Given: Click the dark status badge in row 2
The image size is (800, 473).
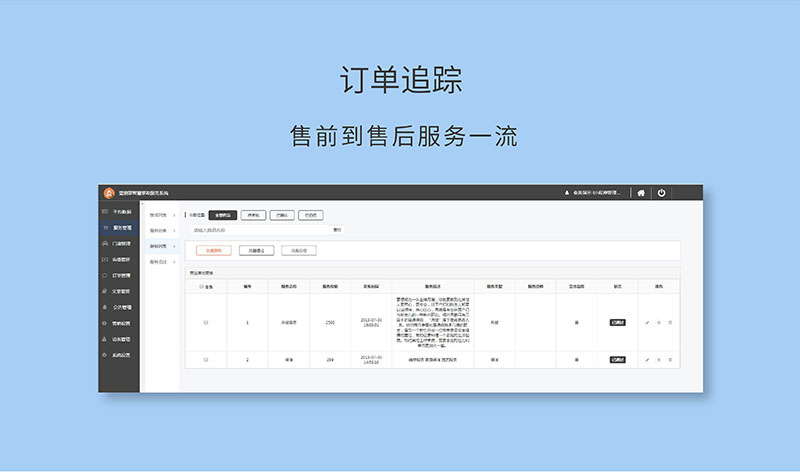Looking at the screenshot, I should (617, 360).
